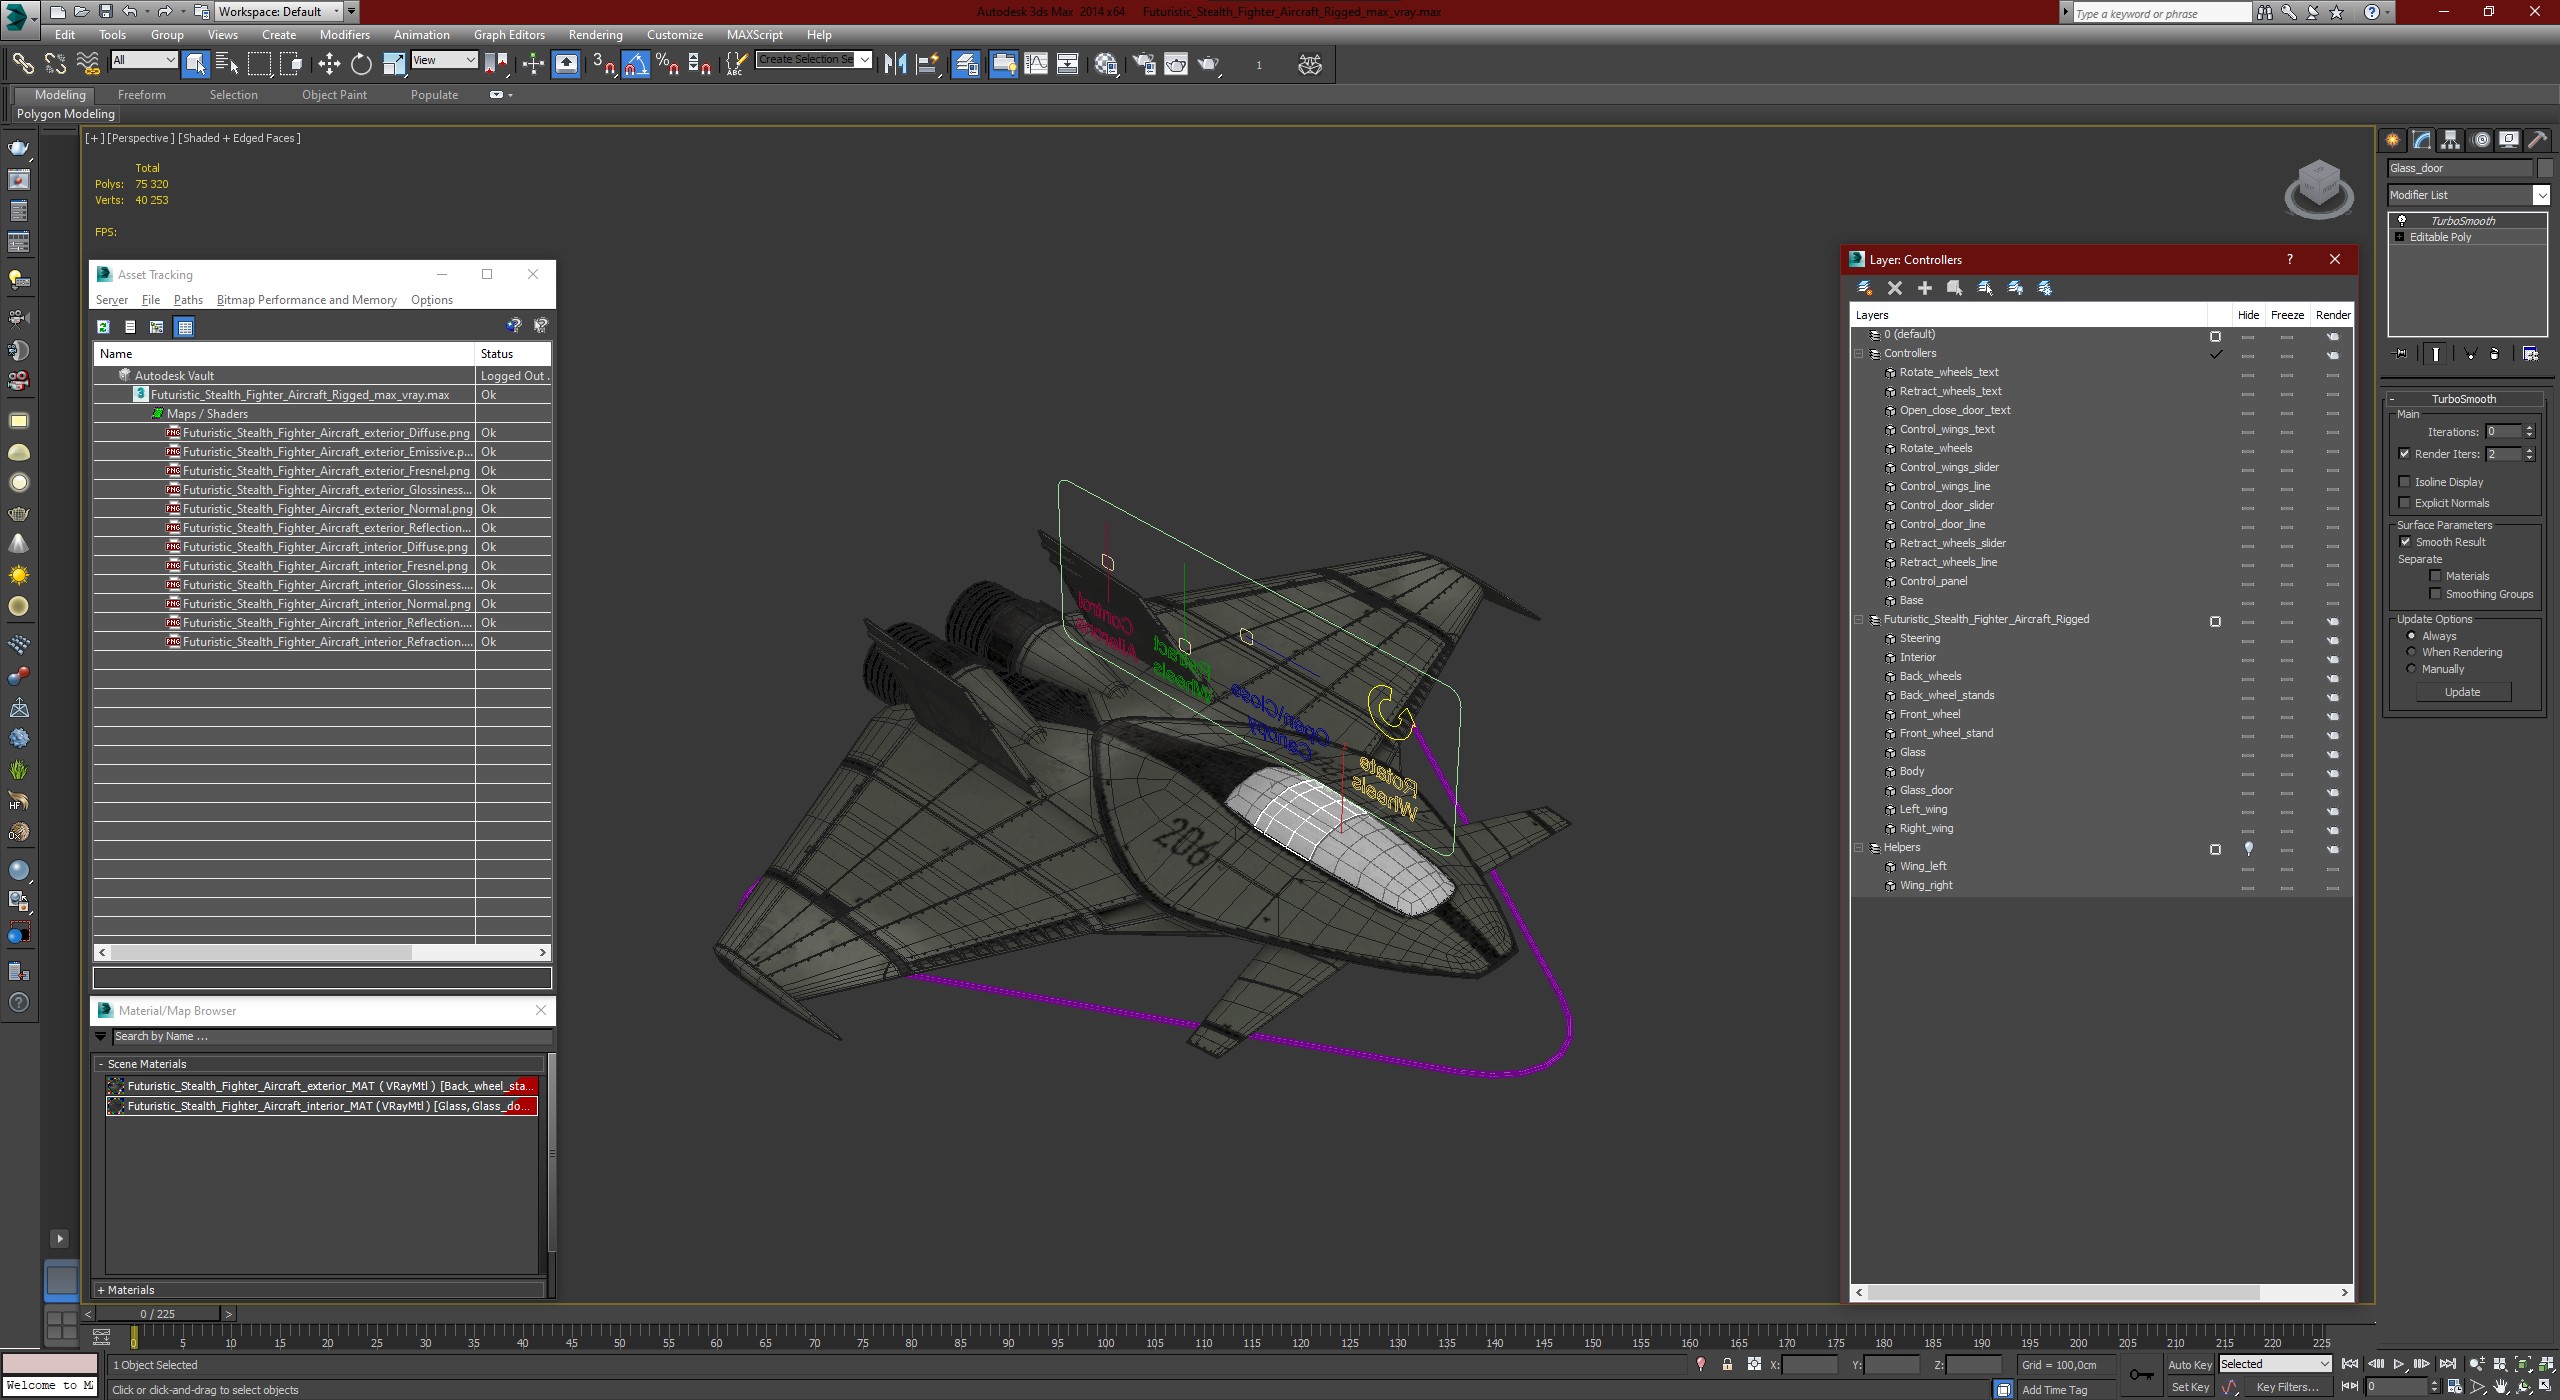Open the Utilities hammer panel tab
Screen dimensions: 2560x1400
coord(2537,140)
